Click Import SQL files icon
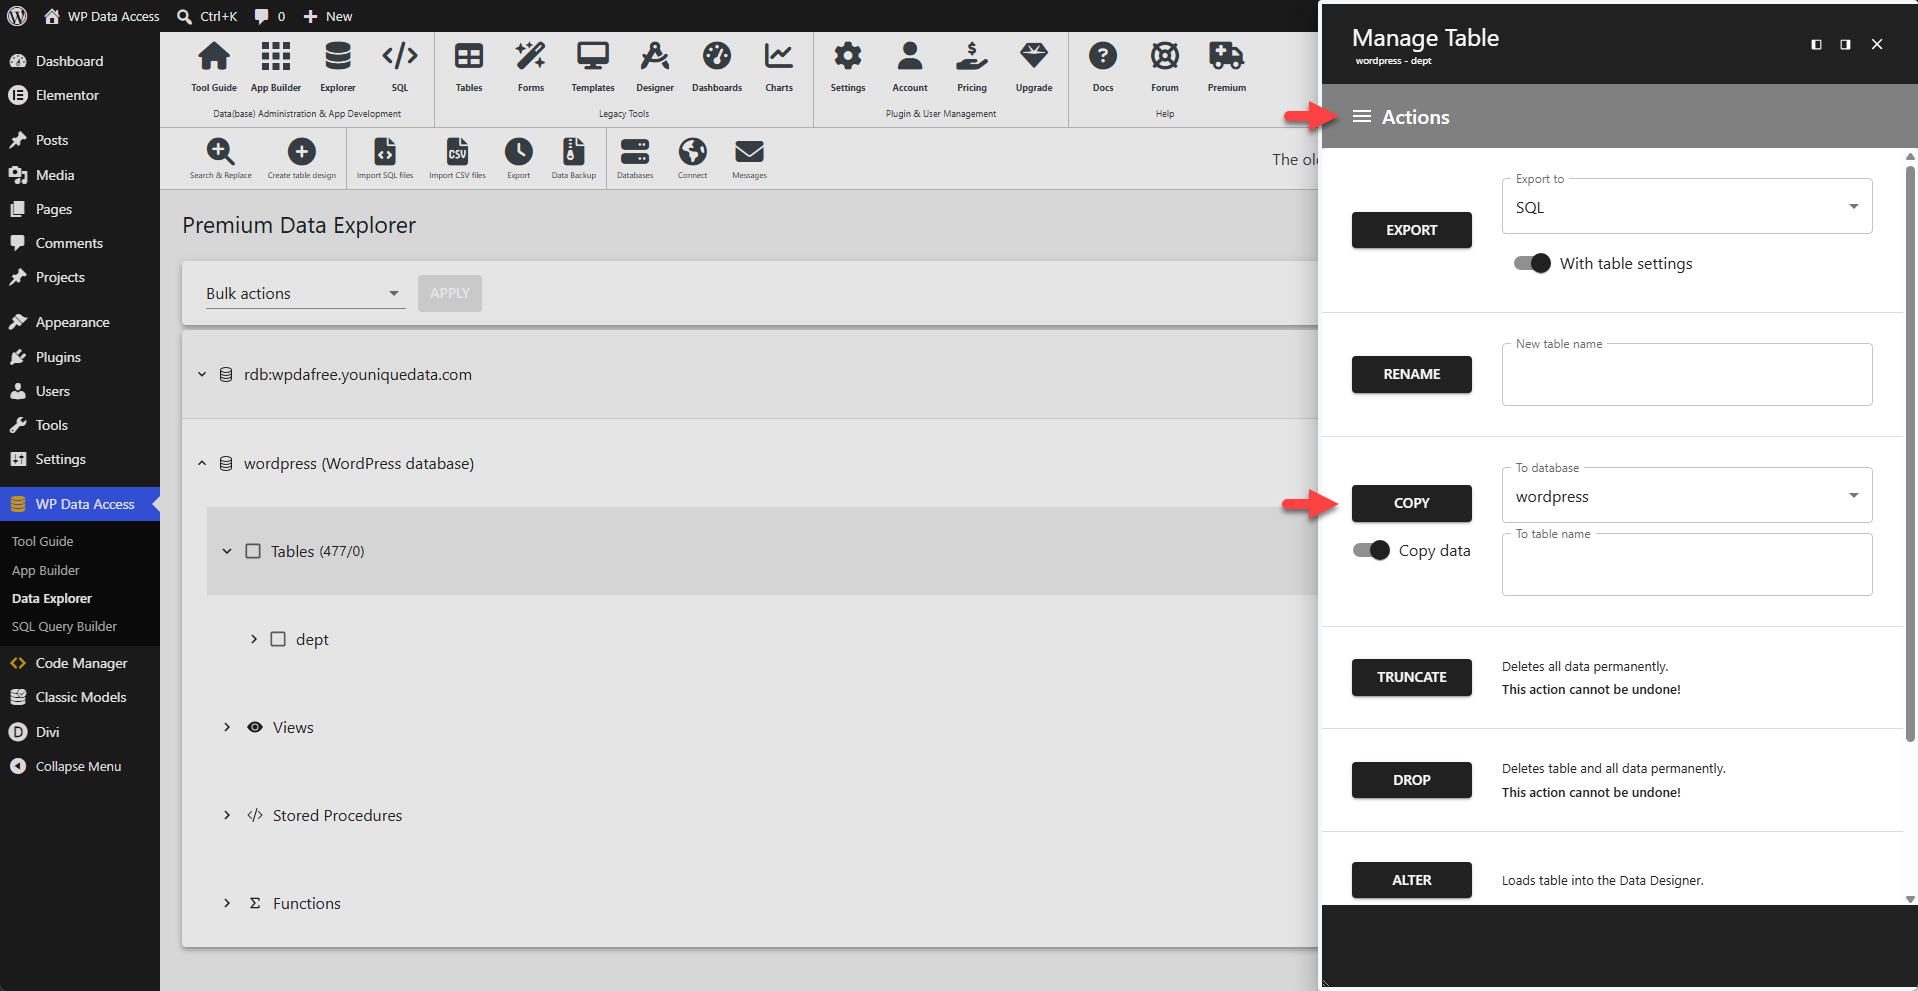The width and height of the screenshot is (1918, 991). click(x=385, y=152)
